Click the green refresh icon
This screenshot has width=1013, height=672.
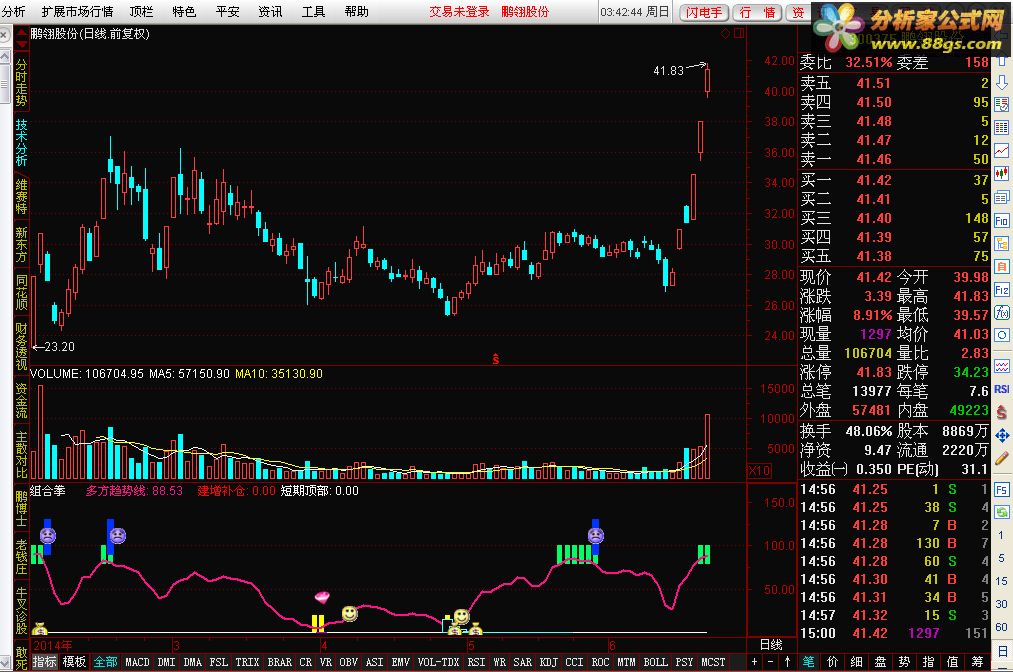click(x=1001, y=512)
